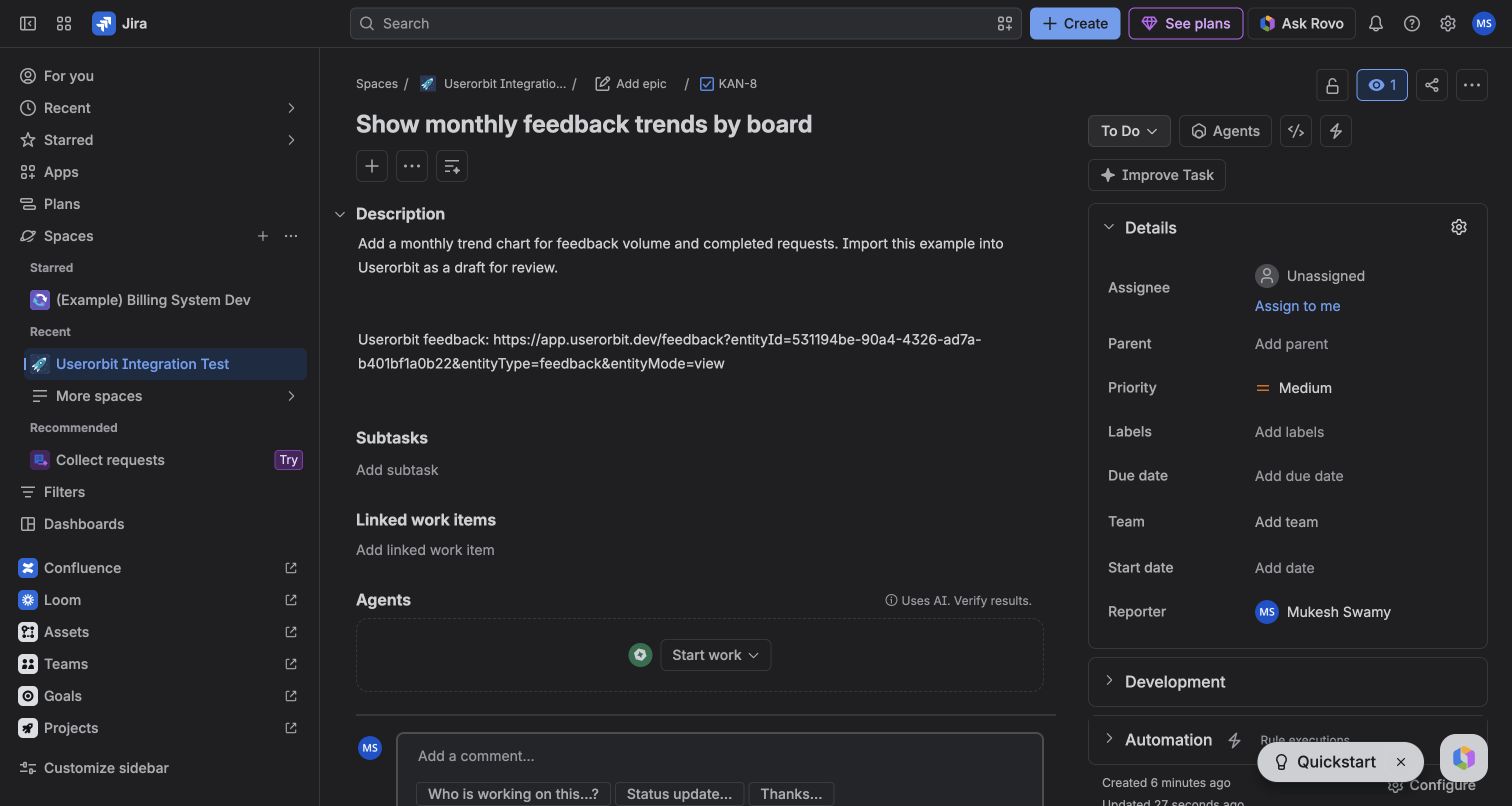Open the Start work dropdown
Image resolution: width=1512 pixels, height=806 pixels.
[716, 655]
